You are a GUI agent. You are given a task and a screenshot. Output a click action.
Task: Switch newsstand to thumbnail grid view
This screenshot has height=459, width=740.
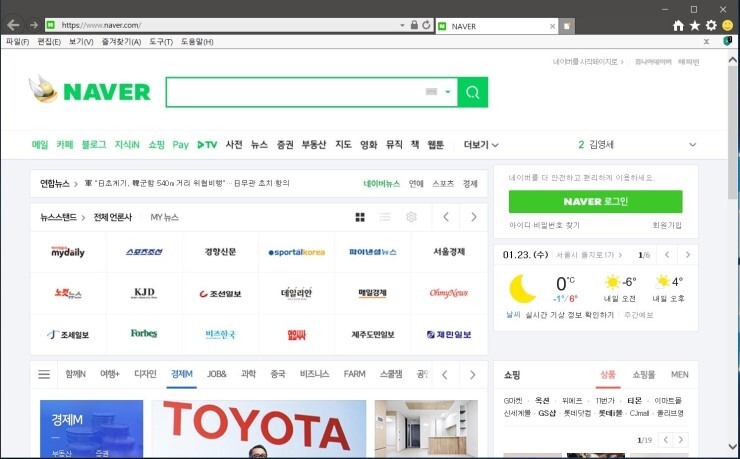[x=360, y=217]
